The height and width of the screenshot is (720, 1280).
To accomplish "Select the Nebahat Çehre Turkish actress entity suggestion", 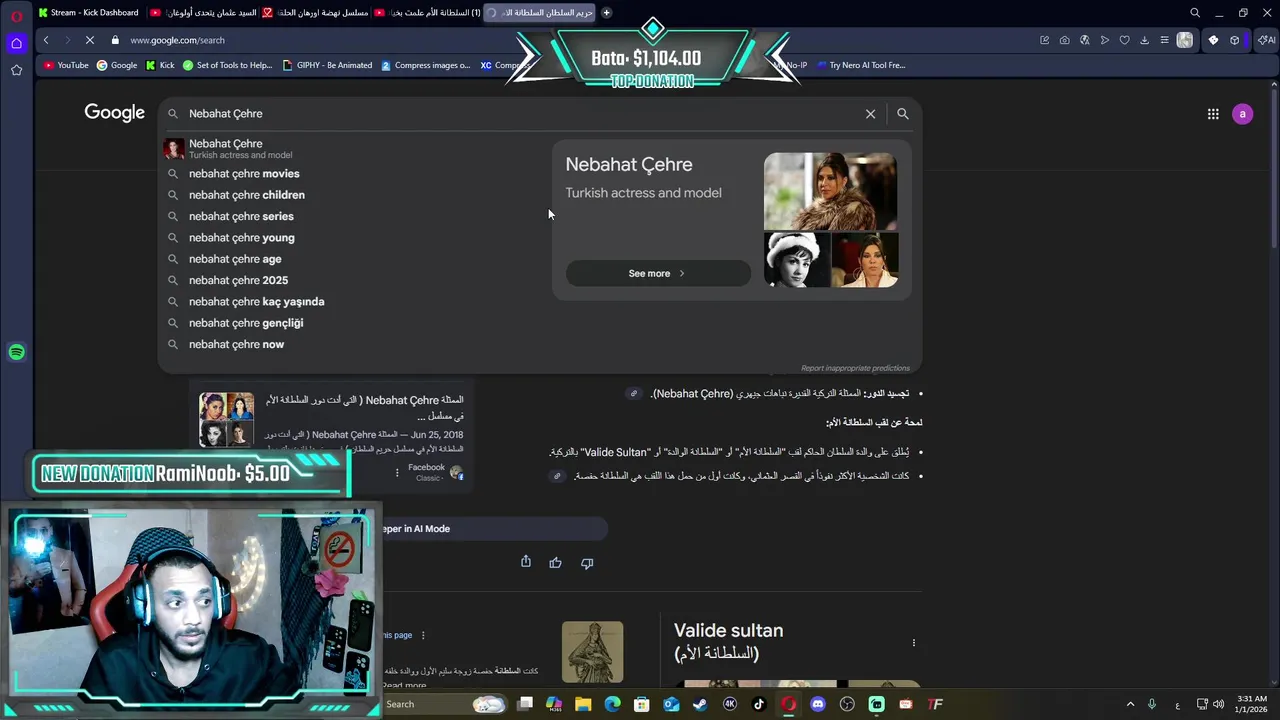I will [x=240, y=149].
